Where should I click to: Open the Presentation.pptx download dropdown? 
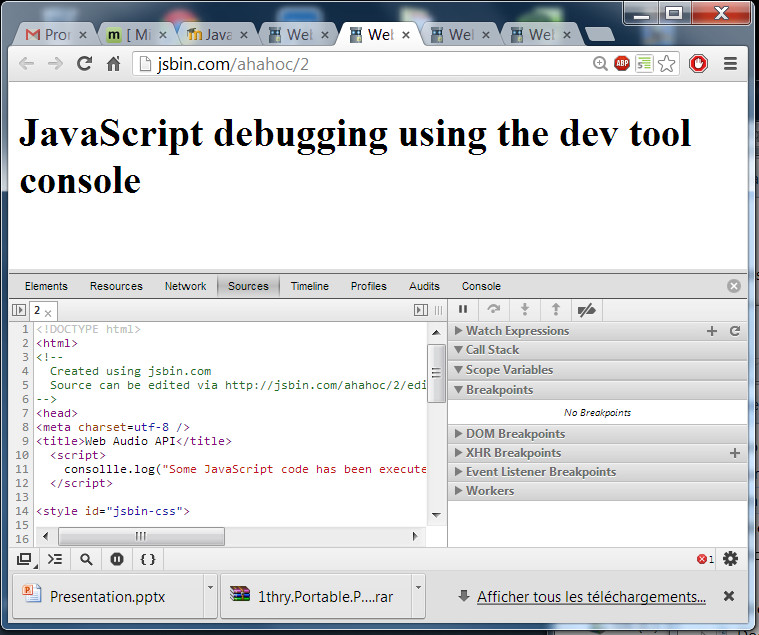[210, 596]
